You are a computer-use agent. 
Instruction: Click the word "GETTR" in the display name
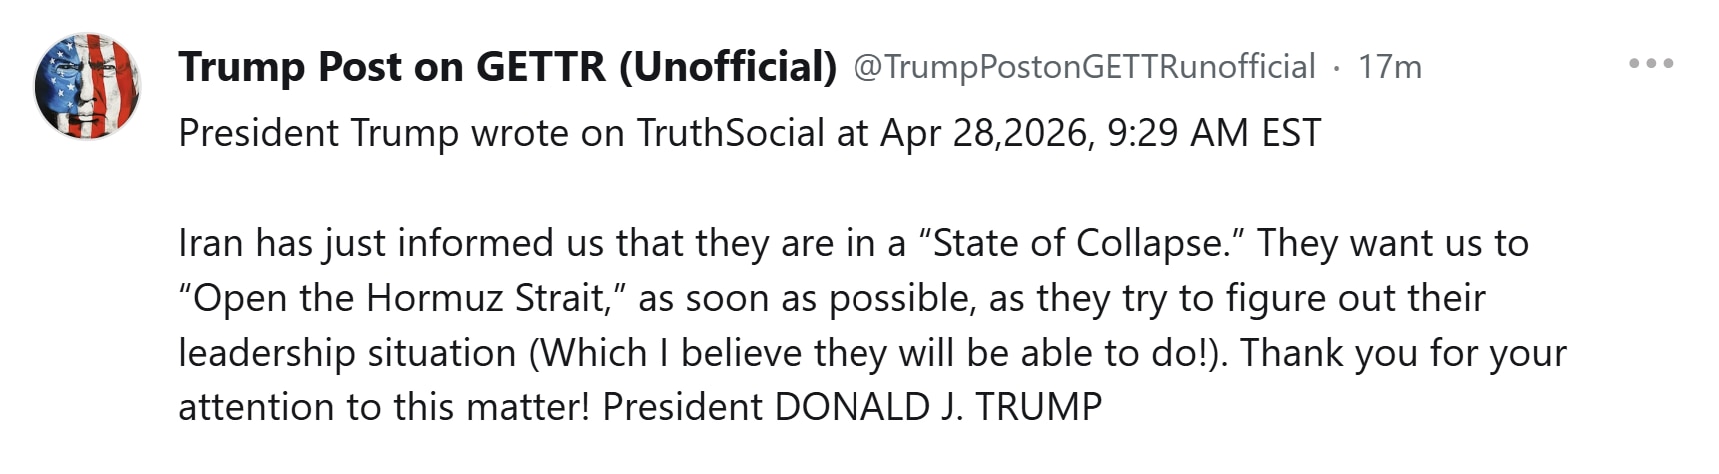[x=541, y=67]
